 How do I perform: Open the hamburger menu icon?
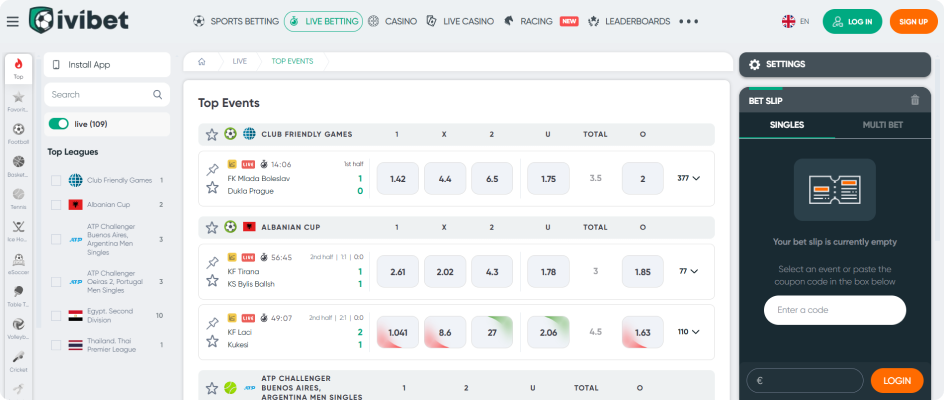click(13, 22)
